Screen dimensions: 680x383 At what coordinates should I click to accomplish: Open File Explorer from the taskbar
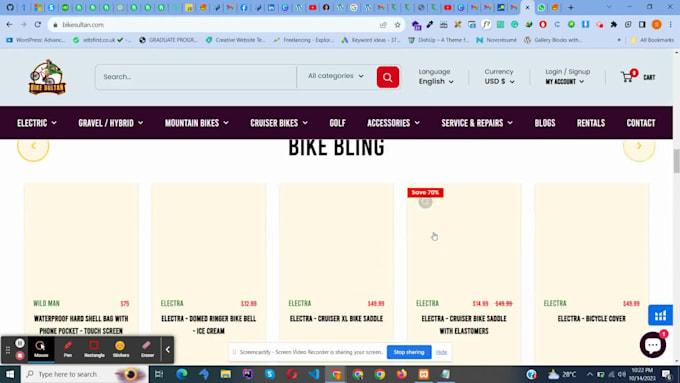tap(226, 374)
